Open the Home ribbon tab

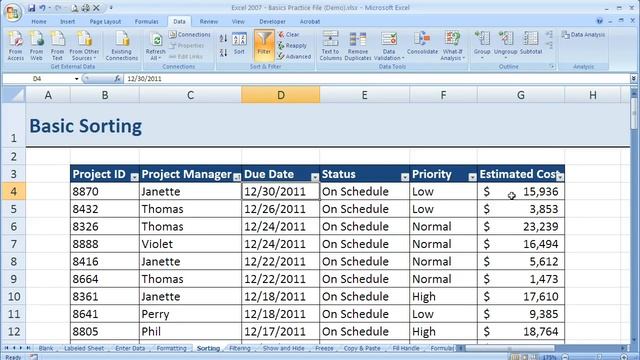pos(39,21)
